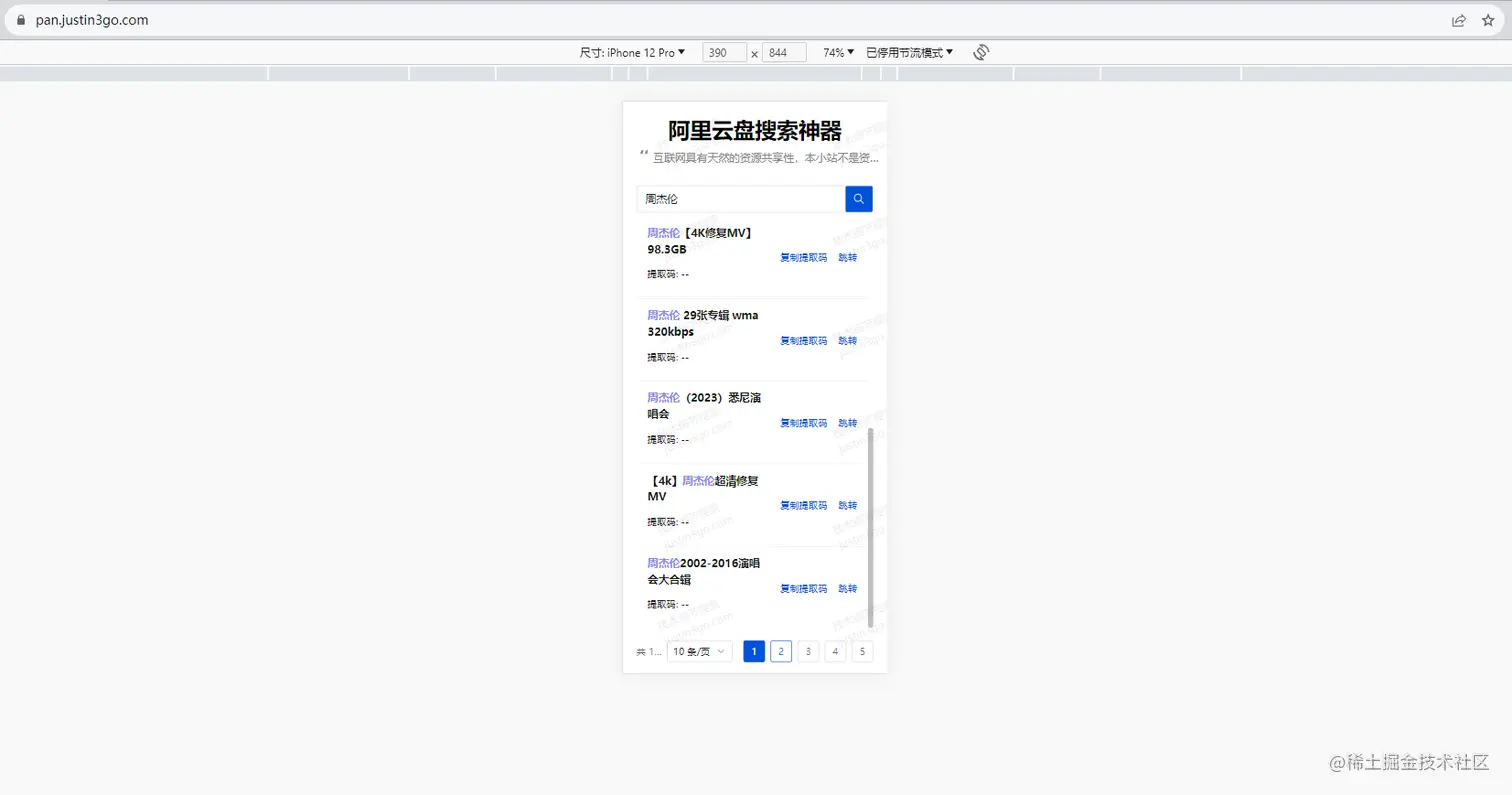This screenshot has width=1512, height=795.
Task: Open the iPhone 12 Pro device size dropdown
Action: 632,52
